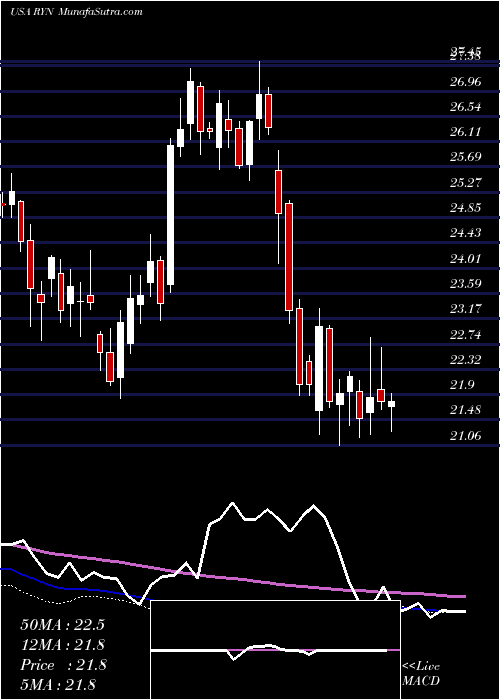Select the 21.9 price axis label
This screenshot has width=500, height=700.
(462, 385)
